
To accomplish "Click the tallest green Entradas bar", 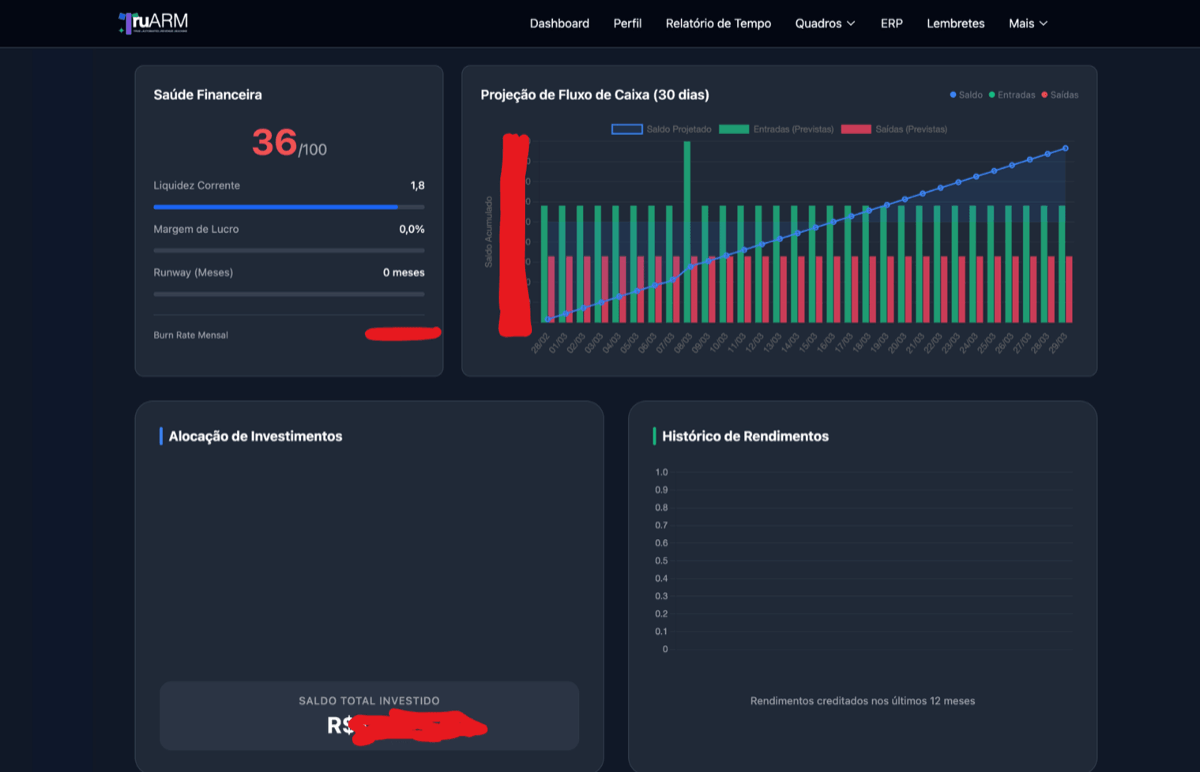I will click(687, 231).
